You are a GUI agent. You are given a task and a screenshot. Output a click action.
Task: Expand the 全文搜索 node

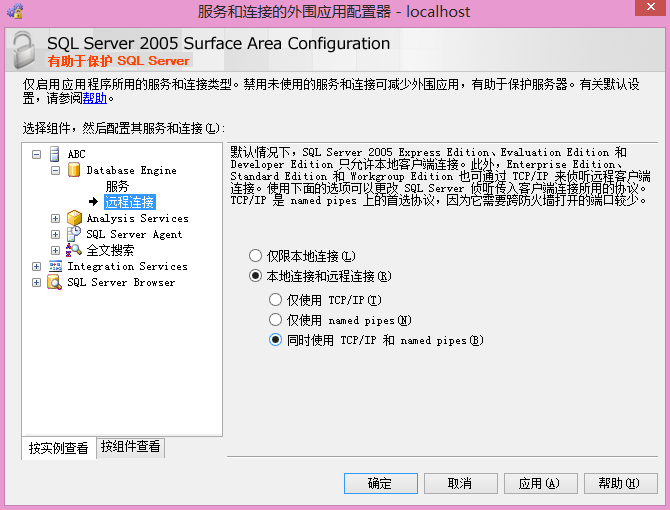pyautogui.click(x=56, y=250)
